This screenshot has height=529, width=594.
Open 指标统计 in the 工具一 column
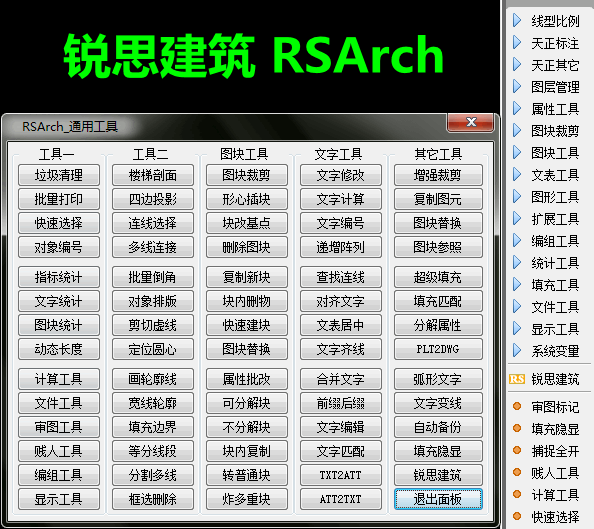(x=59, y=277)
